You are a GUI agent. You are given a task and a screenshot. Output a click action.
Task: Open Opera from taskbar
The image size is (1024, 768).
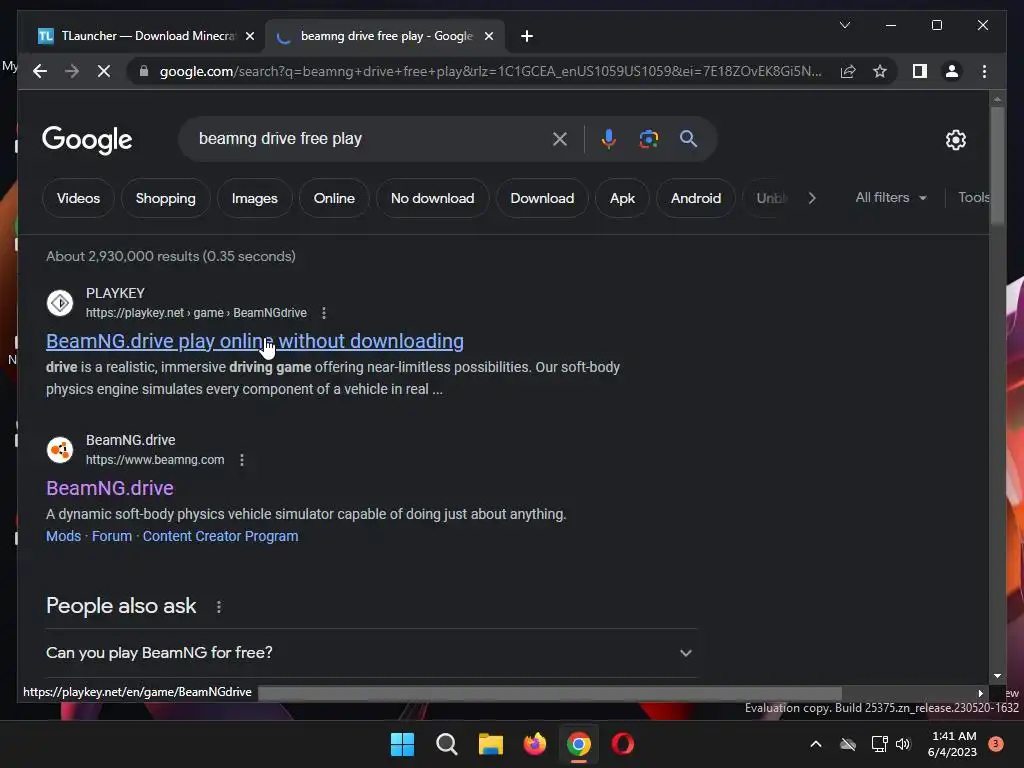tap(622, 744)
